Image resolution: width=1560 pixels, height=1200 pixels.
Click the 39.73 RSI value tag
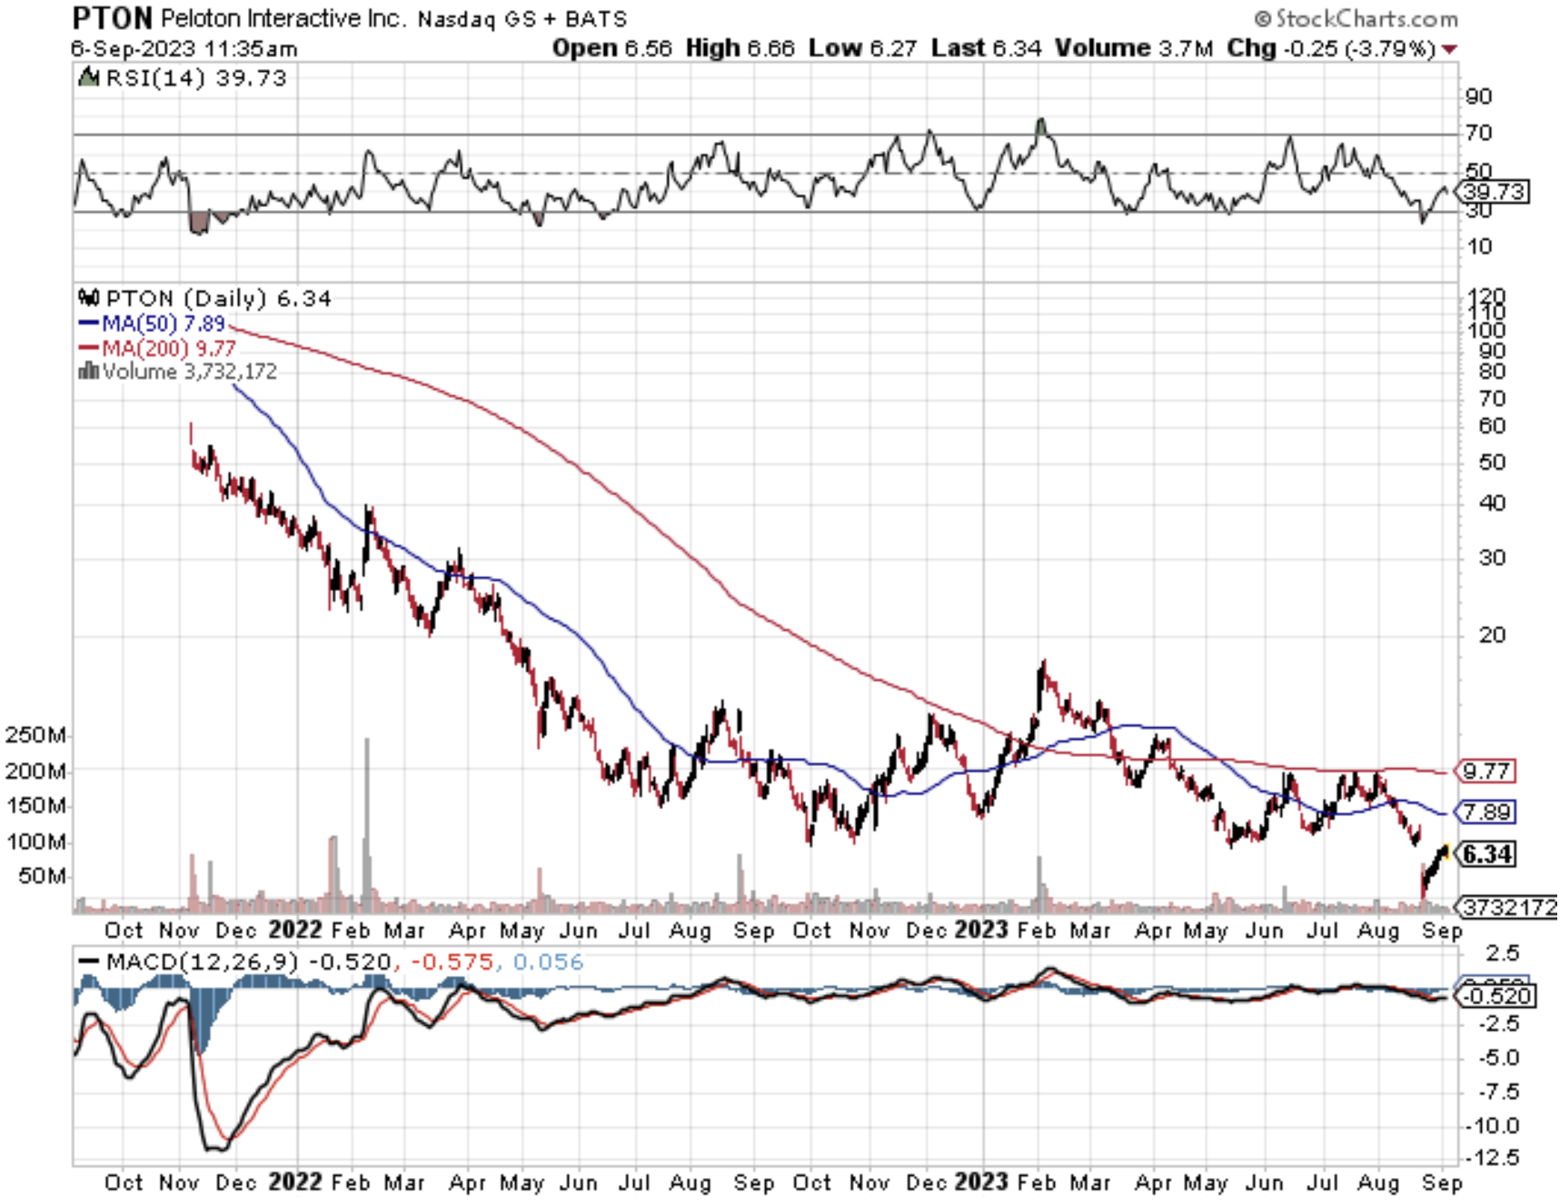pos(1495,191)
